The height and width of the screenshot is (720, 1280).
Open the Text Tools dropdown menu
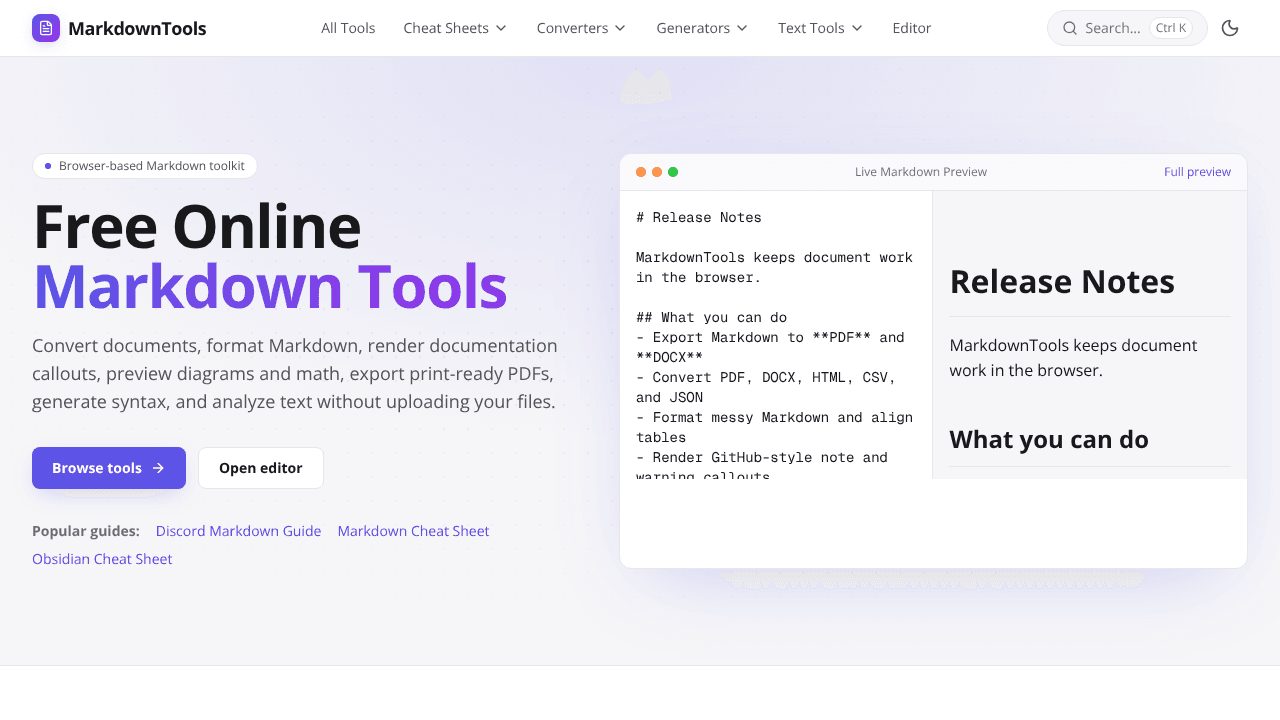(x=820, y=28)
